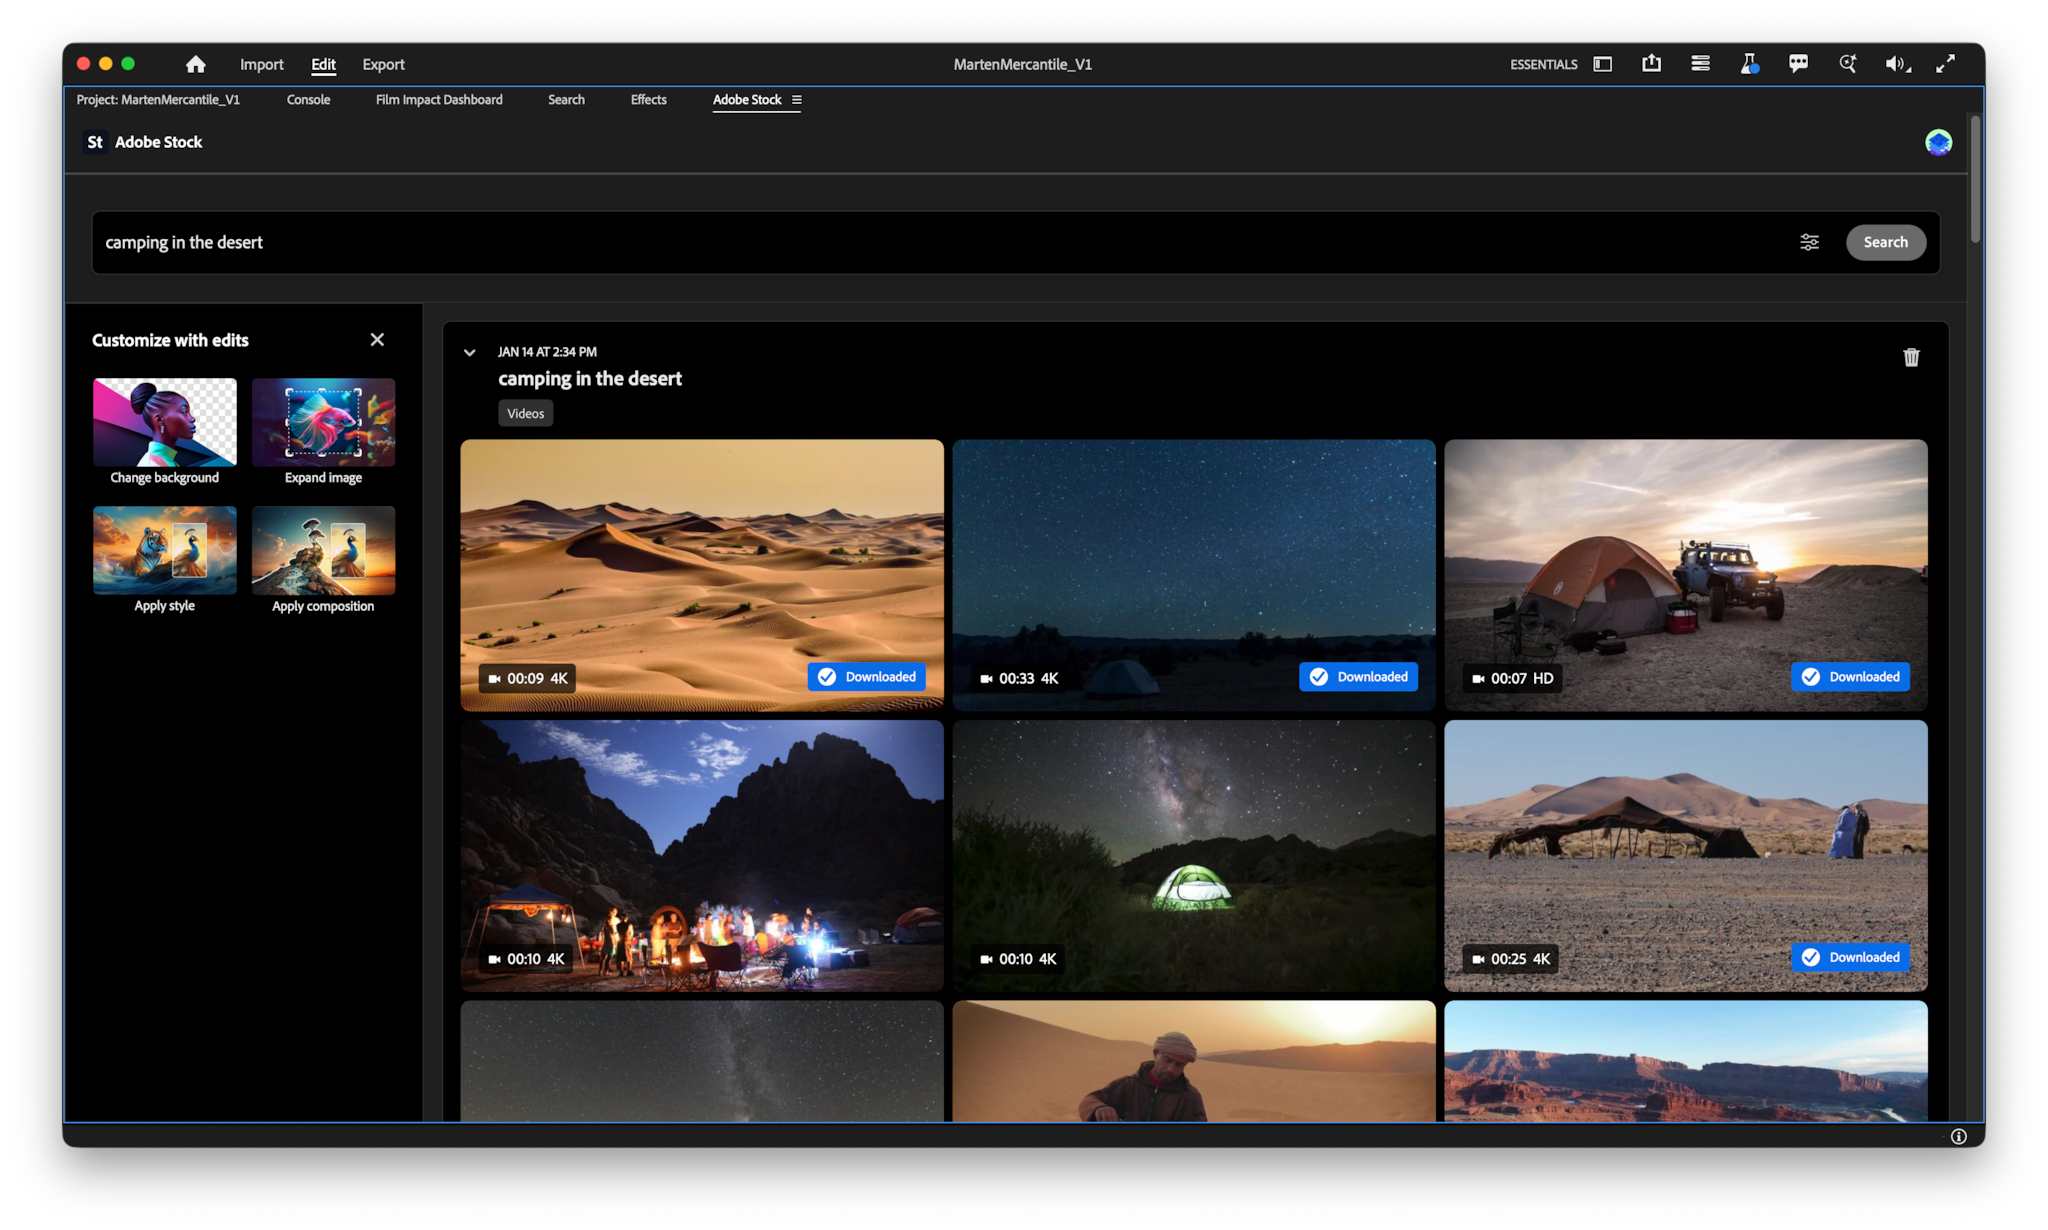Viewport: 2048px width, 1230px height.
Task: Open the beta flask icon with notification dot
Action: [x=1750, y=63]
